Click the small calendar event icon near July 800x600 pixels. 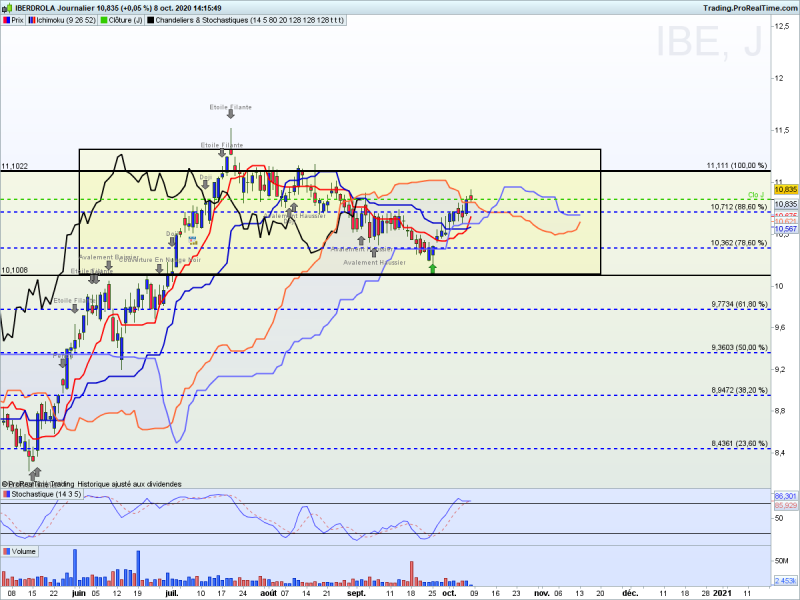tap(192, 240)
